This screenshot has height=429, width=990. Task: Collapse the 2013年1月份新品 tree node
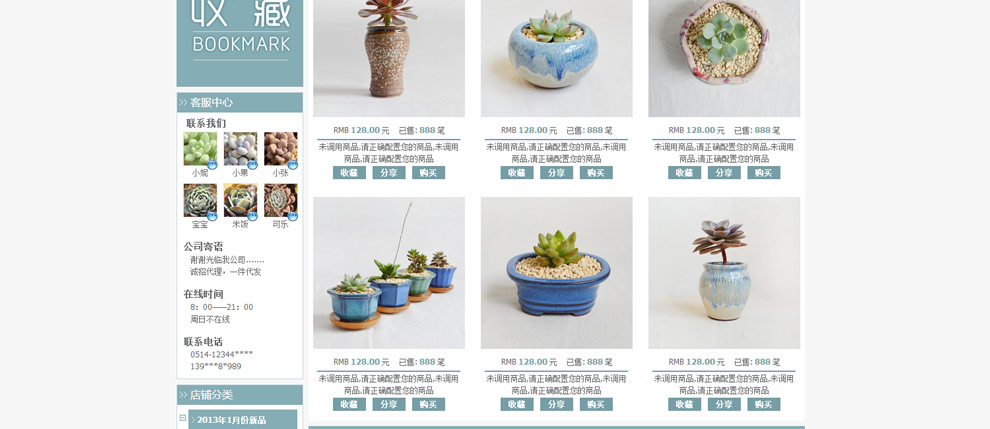182,418
